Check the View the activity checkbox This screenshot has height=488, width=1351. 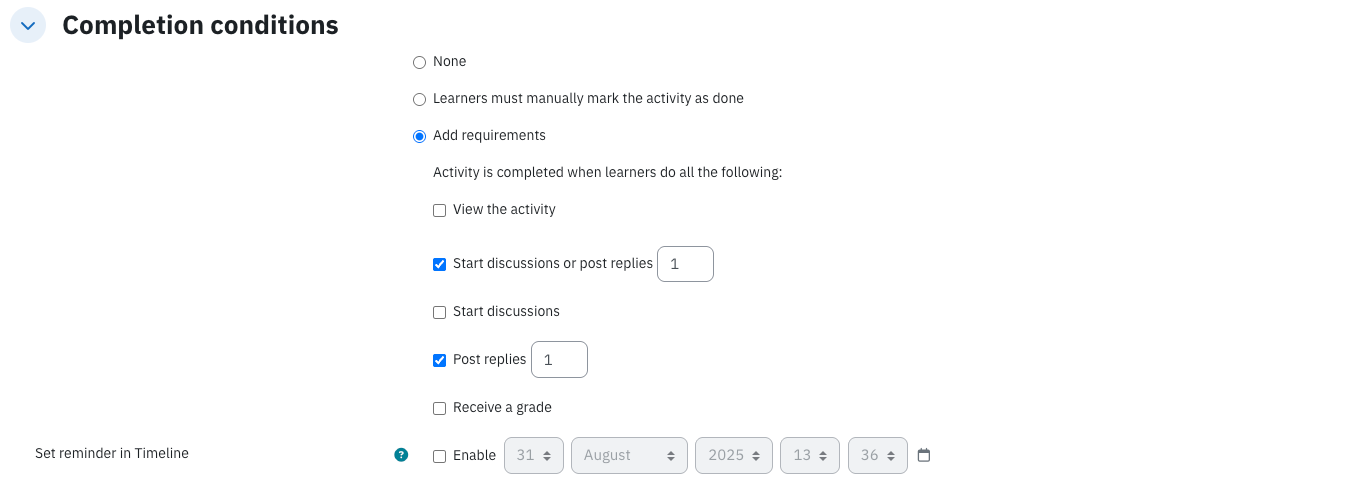(439, 210)
